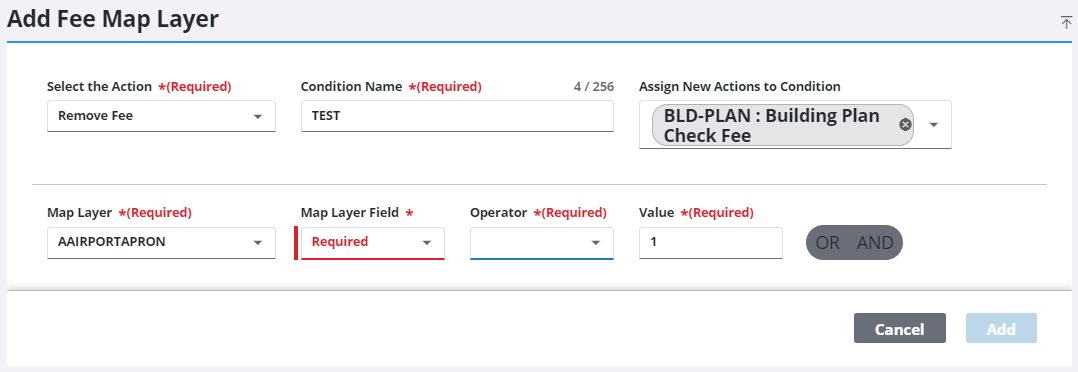1078x372 pixels.
Task: Click the Operator field label
Action: pos(498,212)
